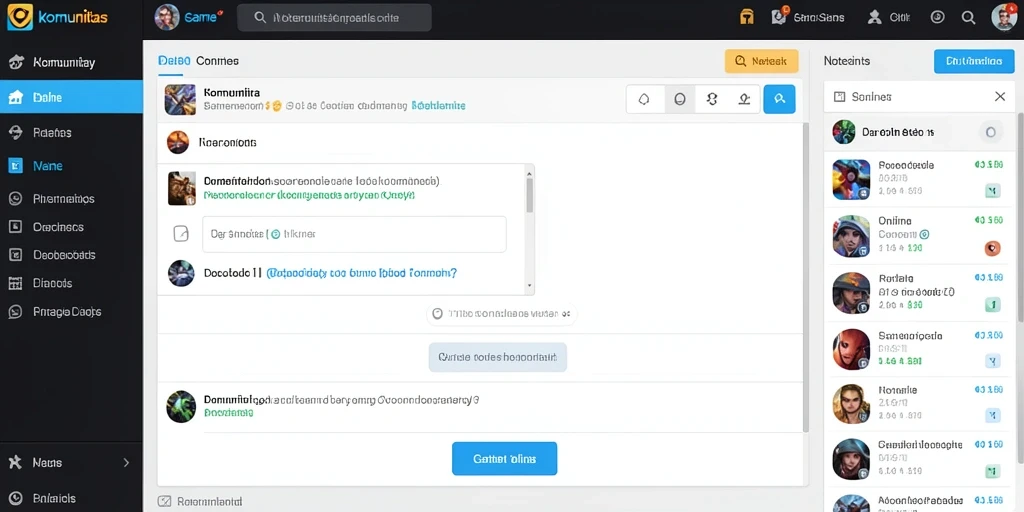Click the green text under Domentahdon
1024x512 pixels.
[x=309, y=195]
